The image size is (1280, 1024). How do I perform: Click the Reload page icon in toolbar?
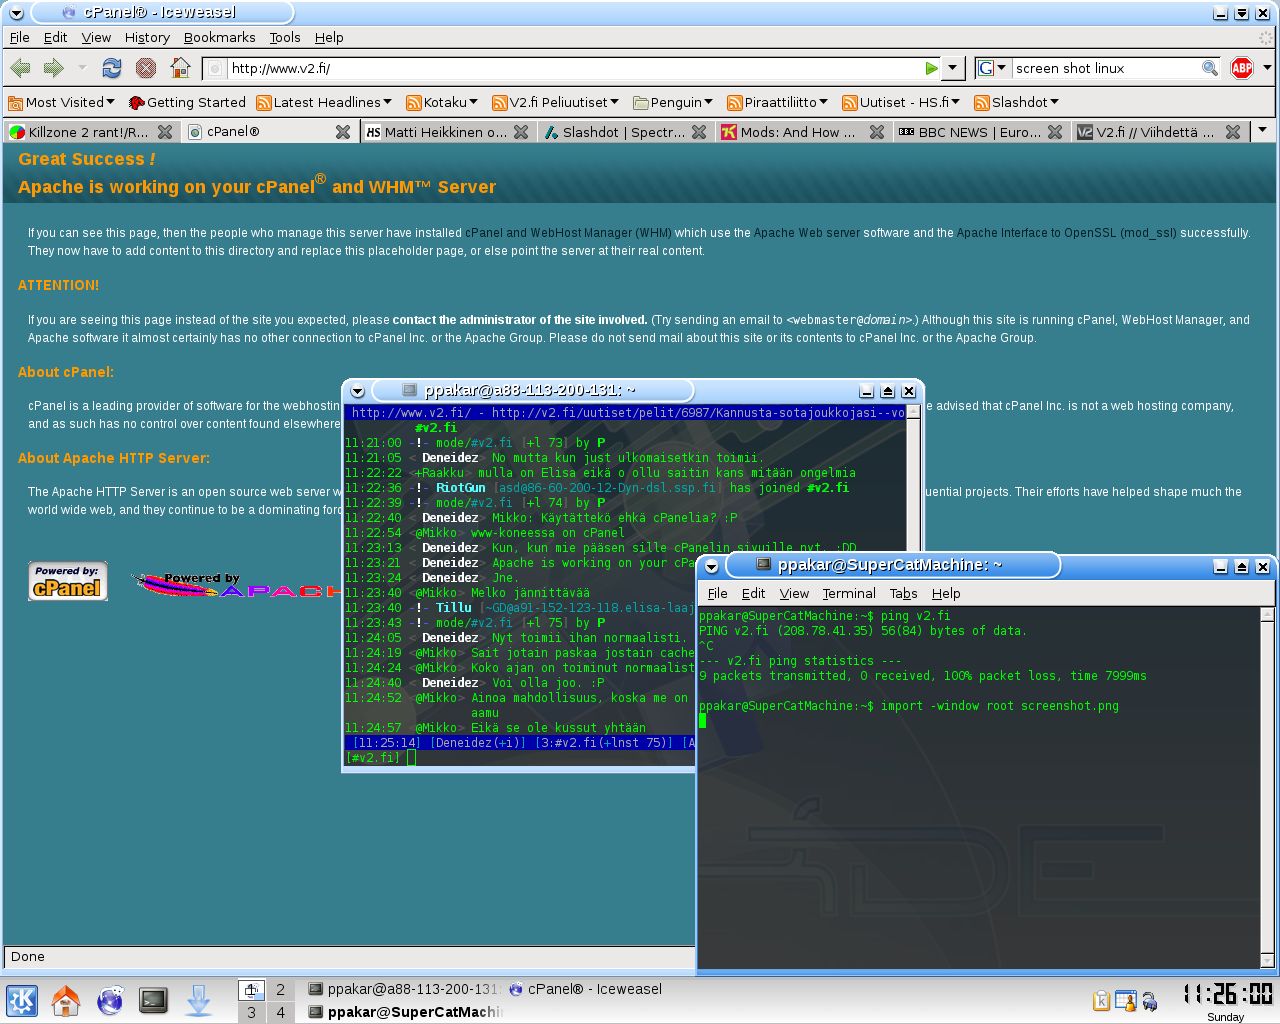coord(112,68)
